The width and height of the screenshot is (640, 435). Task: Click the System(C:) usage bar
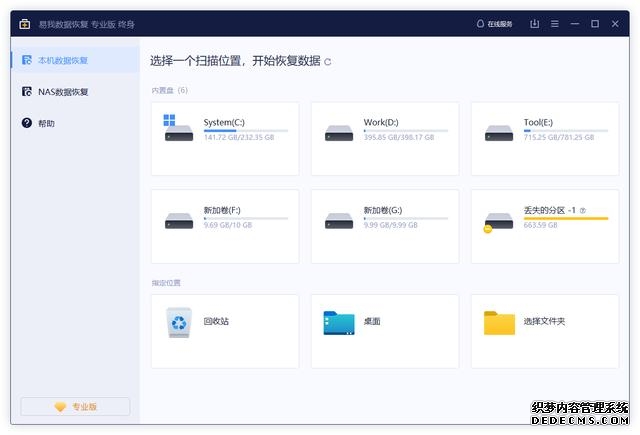(x=246, y=131)
